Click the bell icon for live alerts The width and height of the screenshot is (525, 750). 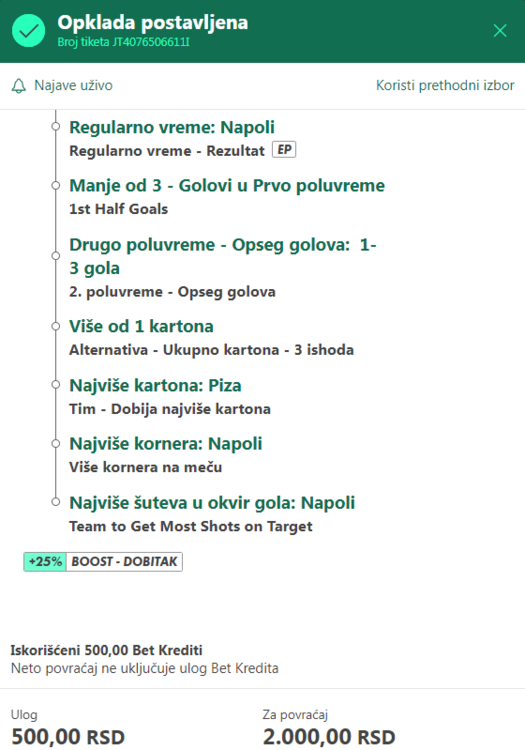click(19, 86)
